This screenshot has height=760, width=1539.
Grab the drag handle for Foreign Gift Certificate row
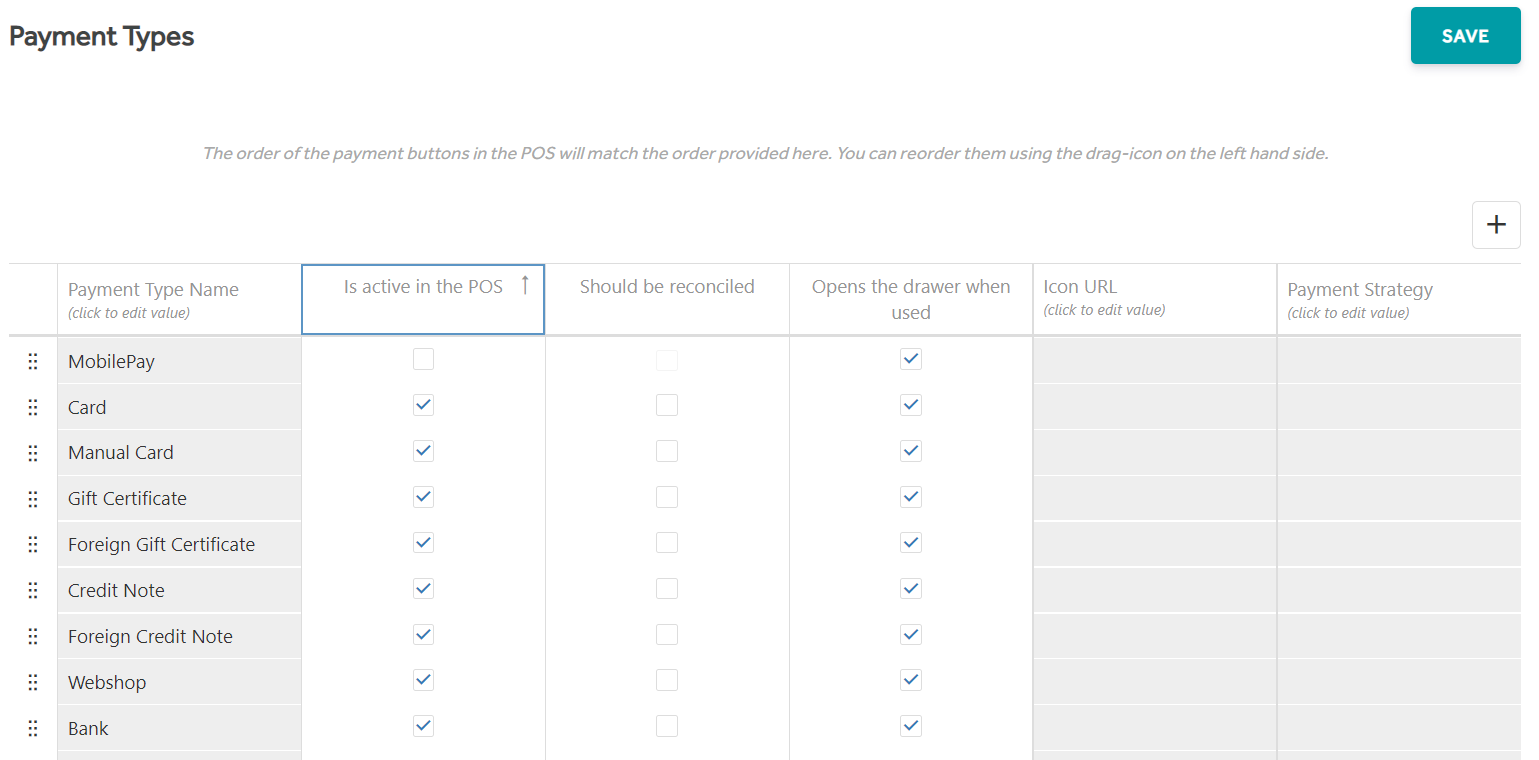click(x=33, y=545)
